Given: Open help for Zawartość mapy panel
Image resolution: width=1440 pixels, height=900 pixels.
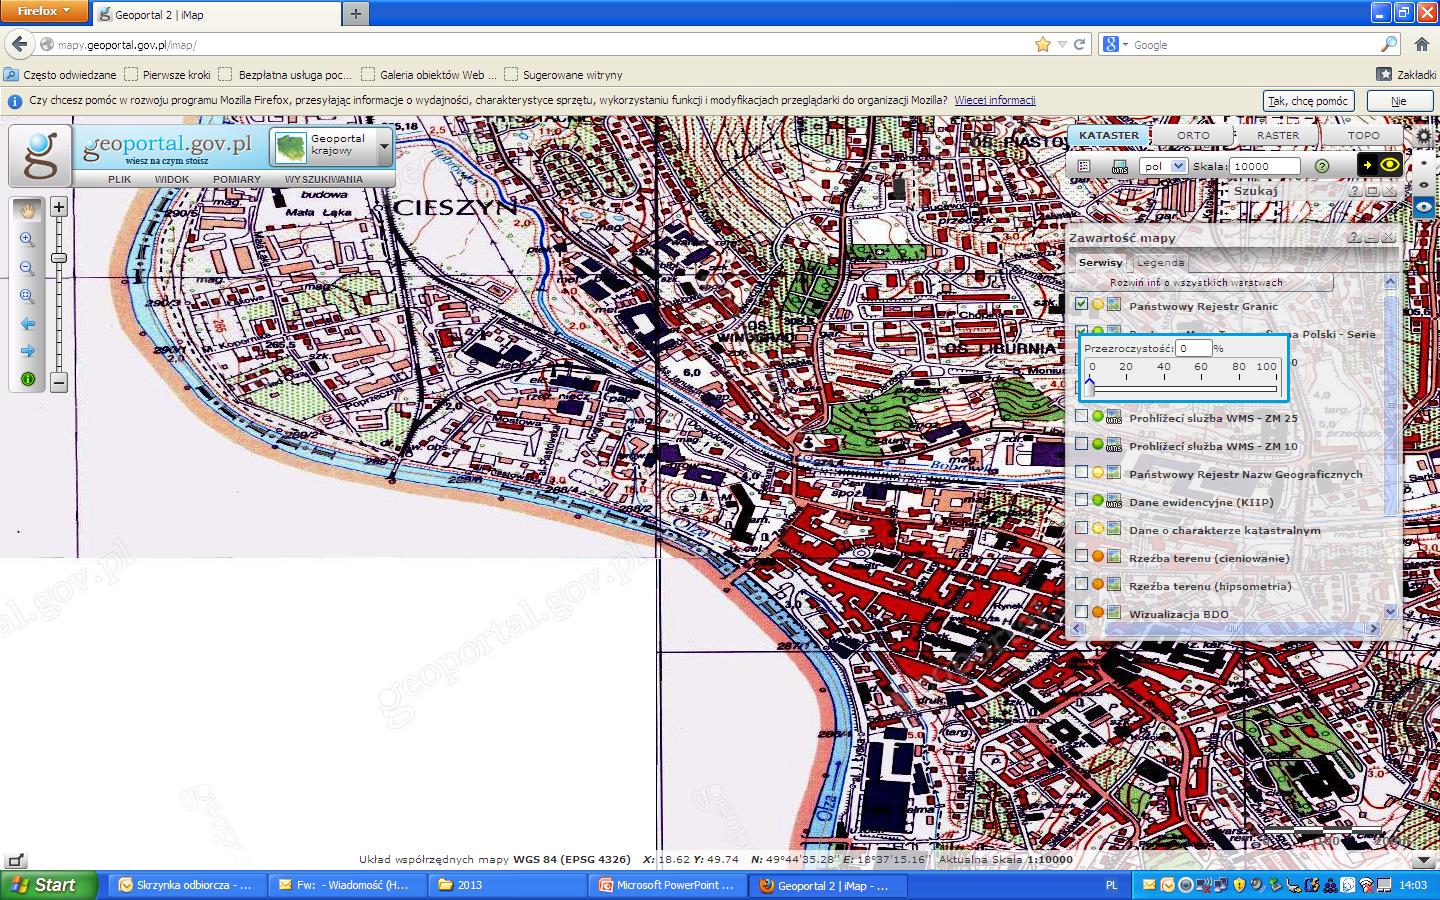Looking at the screenshot, I should pos(1355,237).
